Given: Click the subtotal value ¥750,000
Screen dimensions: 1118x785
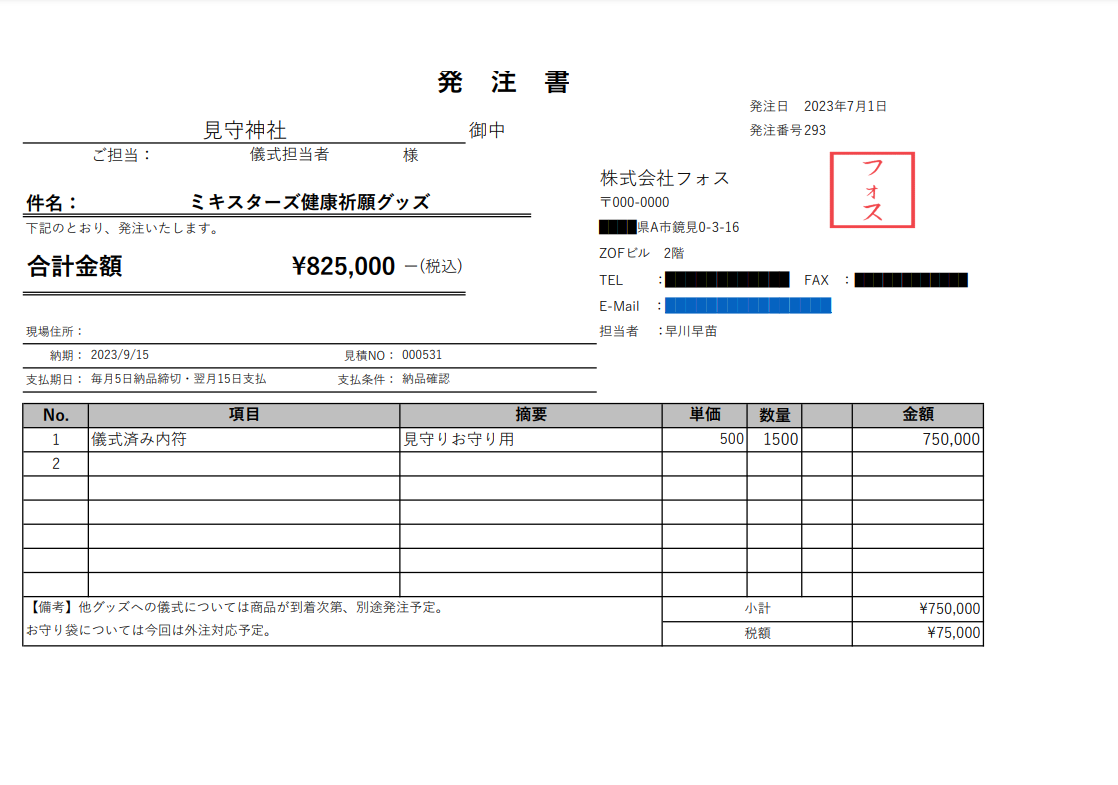Looking at the screenshot, I should click(x=949, y=608).
